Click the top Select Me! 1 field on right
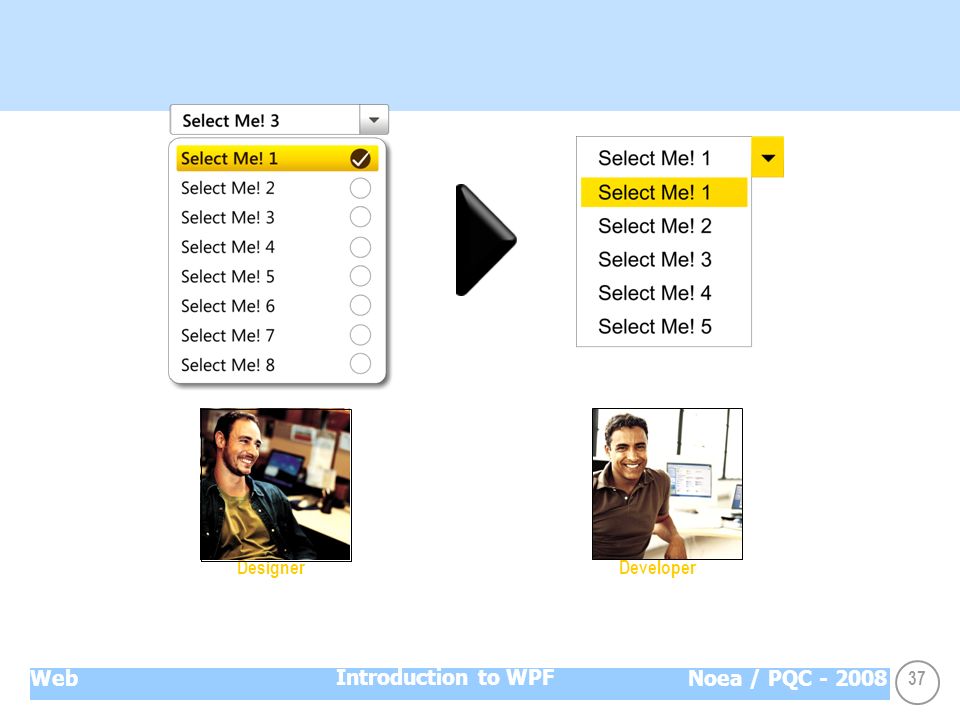The image size is (960, 720). 664,157
